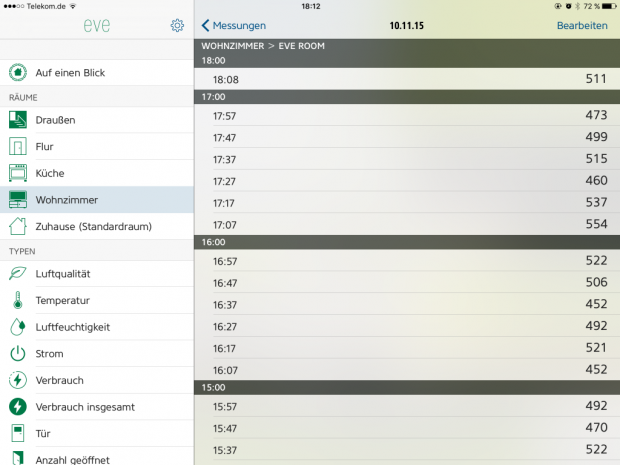Viewport: 620px width, 465px height.
Task: Open Verbrauch insgesamt type
Action: [97, 406]
